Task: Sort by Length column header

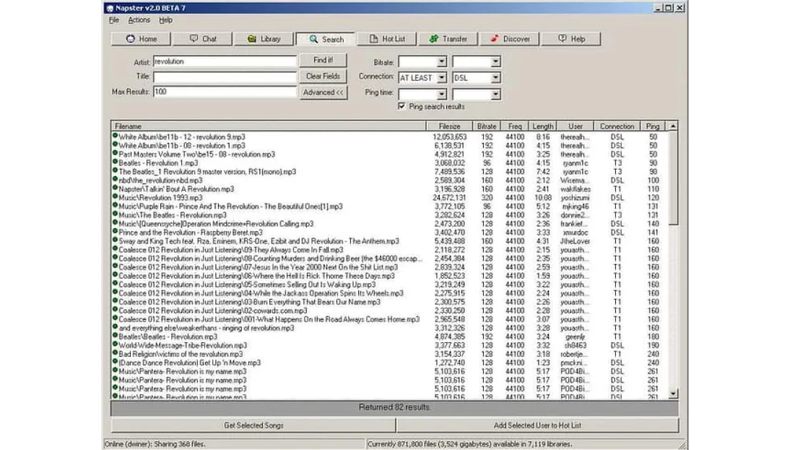Action: click(542, 126)
